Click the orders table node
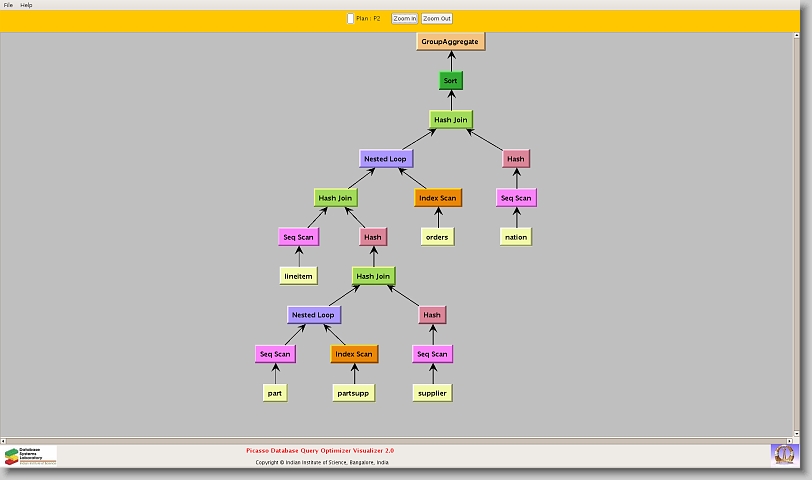The height and width of the screenshot is (480, 812). 436,237
